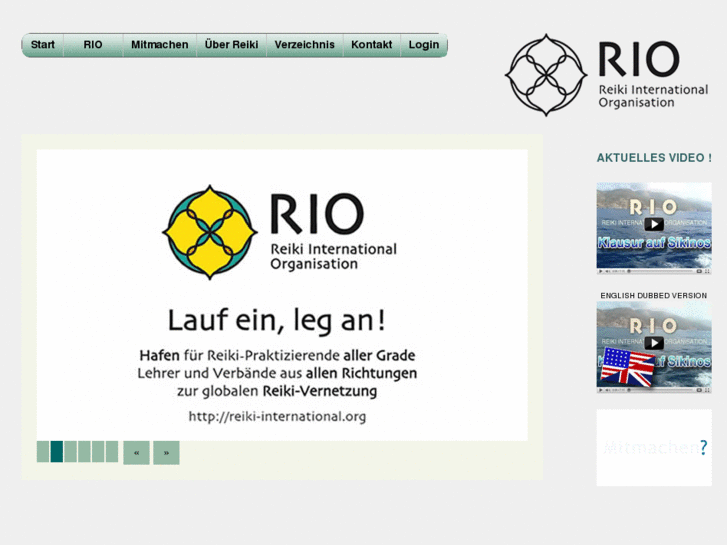This screenshot has height=545, width=727.
Task: Click the 'Lauf ein, leg an!' headline
Action: [x=276, y=321]
